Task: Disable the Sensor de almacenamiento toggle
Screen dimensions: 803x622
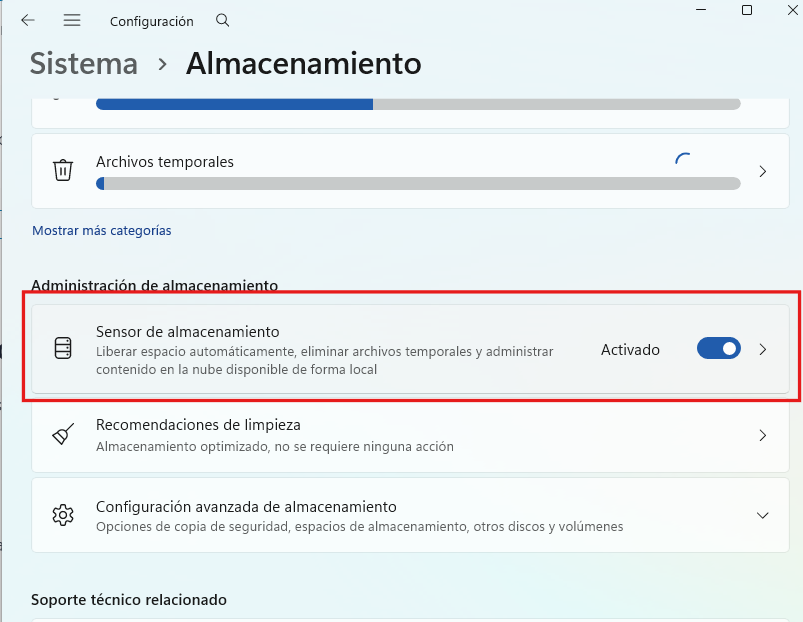Action: coord(718,349)
